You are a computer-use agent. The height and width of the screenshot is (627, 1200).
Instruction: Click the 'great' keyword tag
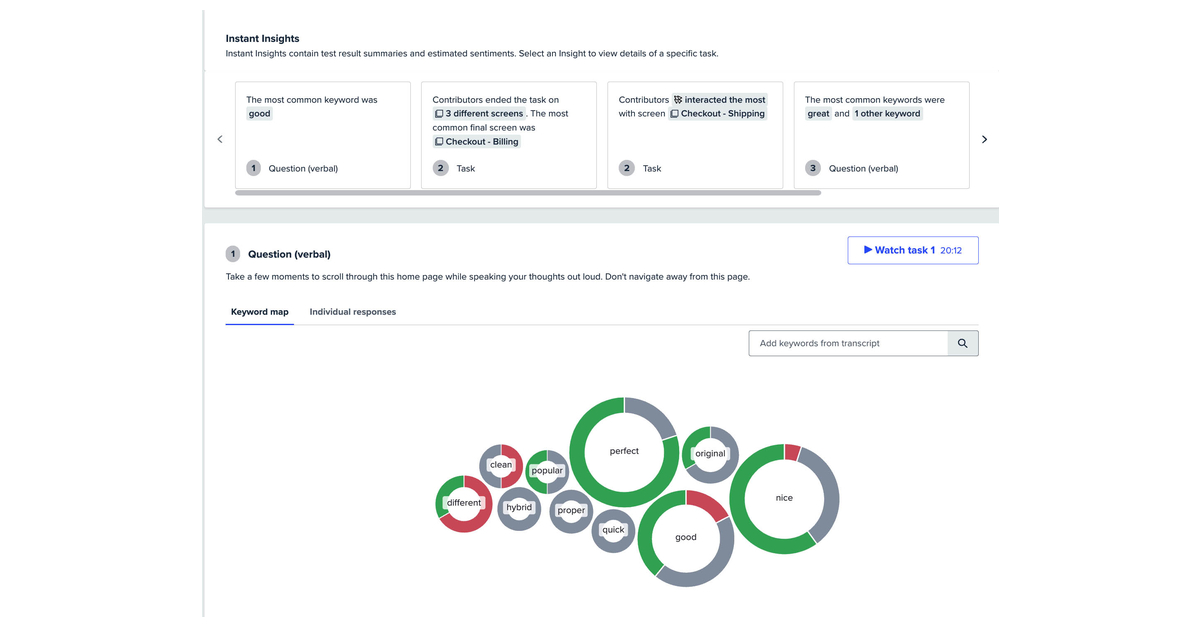pyautogui.click(x=818, y=114)
